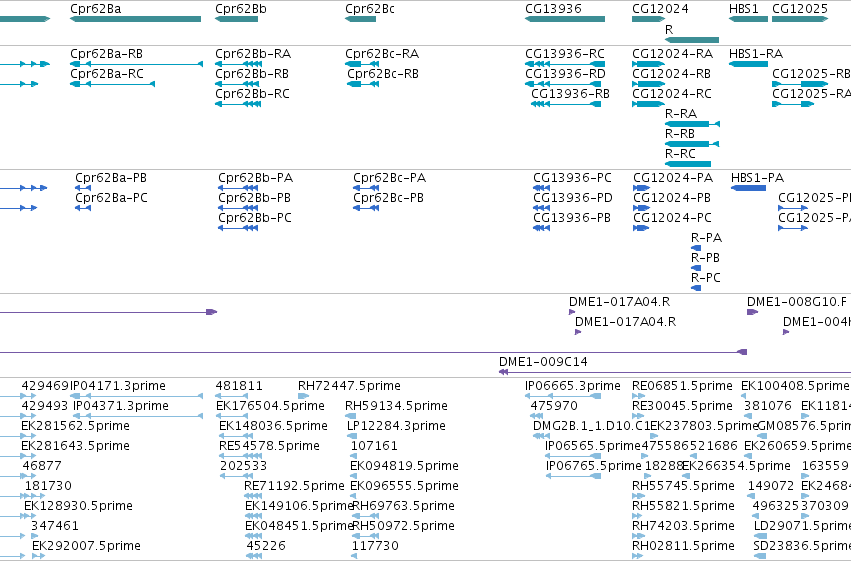
Task: Select protein label Cpr62Bb-PA
Action: [x=256, y=178]
